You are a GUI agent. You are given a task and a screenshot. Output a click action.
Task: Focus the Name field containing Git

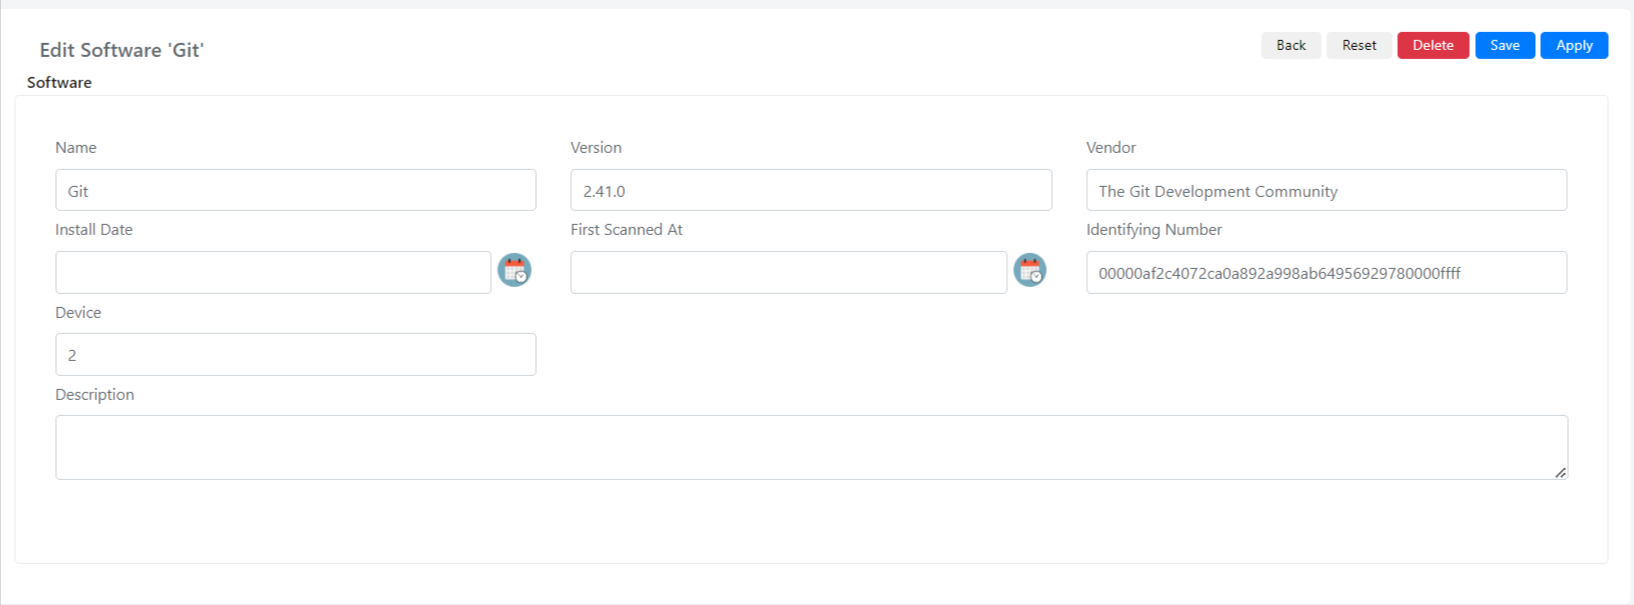click(296, 190)
